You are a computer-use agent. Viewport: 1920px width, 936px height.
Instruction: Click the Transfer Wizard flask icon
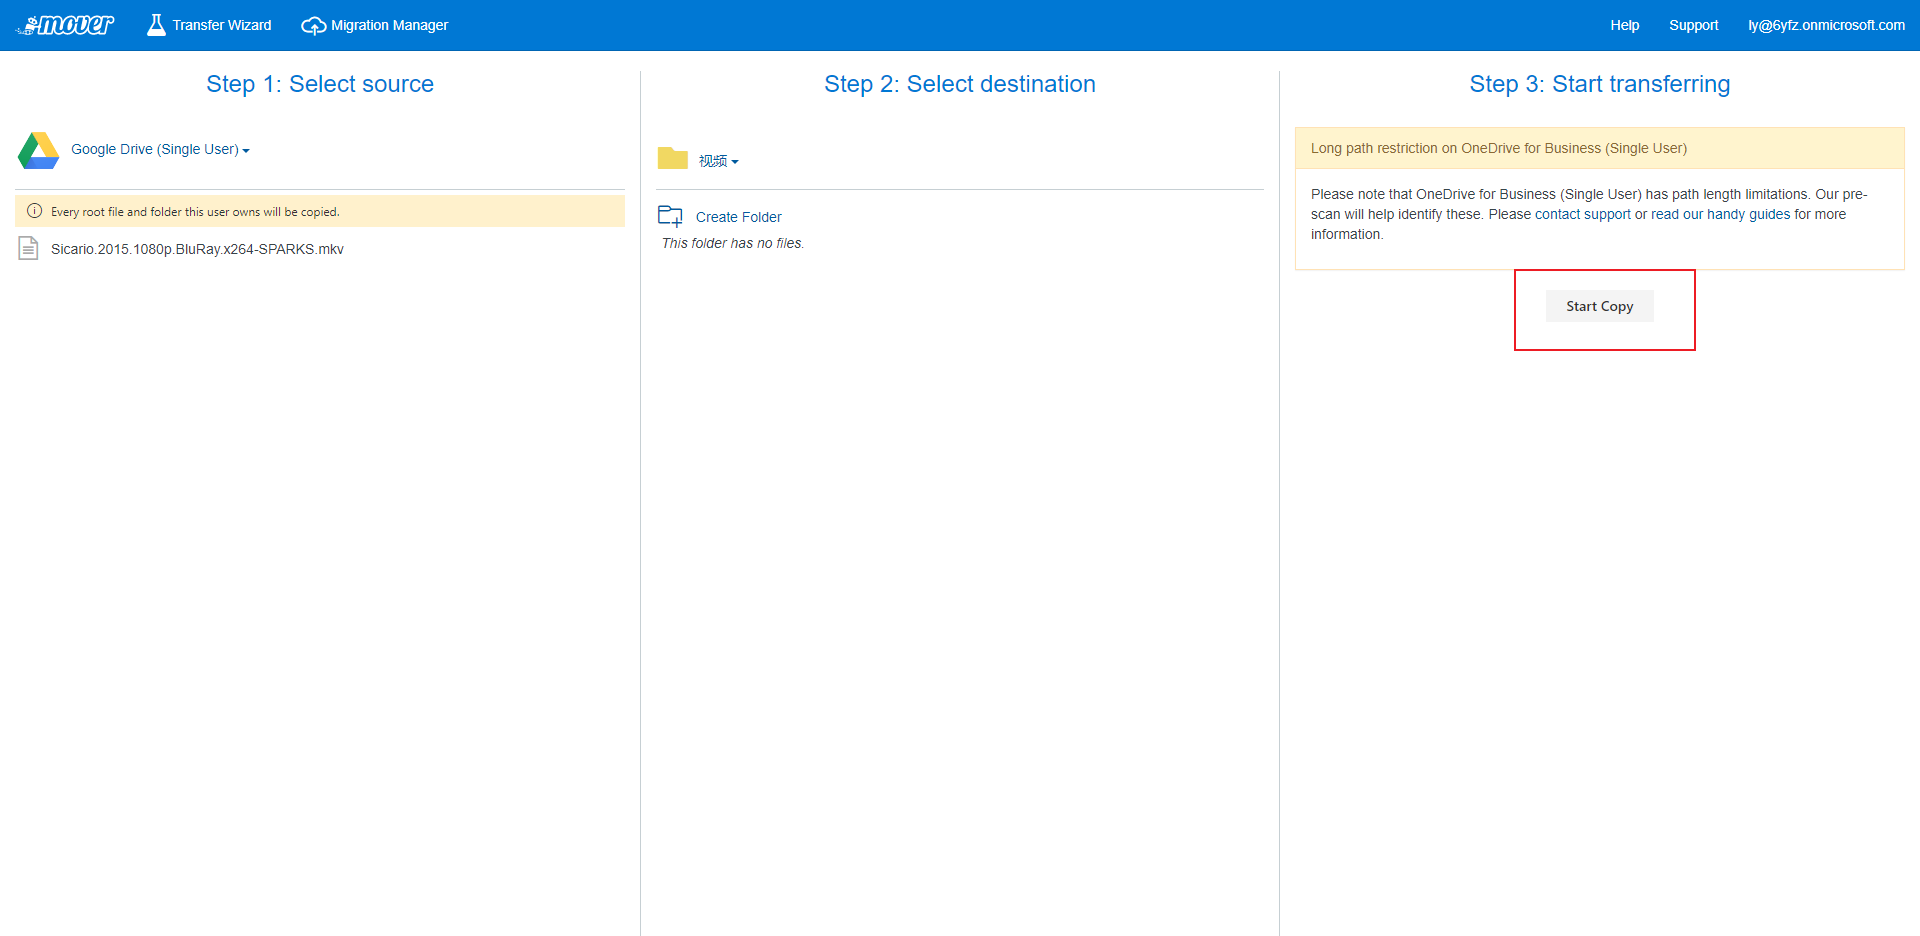pyautogui.click(x=156, y=25)
